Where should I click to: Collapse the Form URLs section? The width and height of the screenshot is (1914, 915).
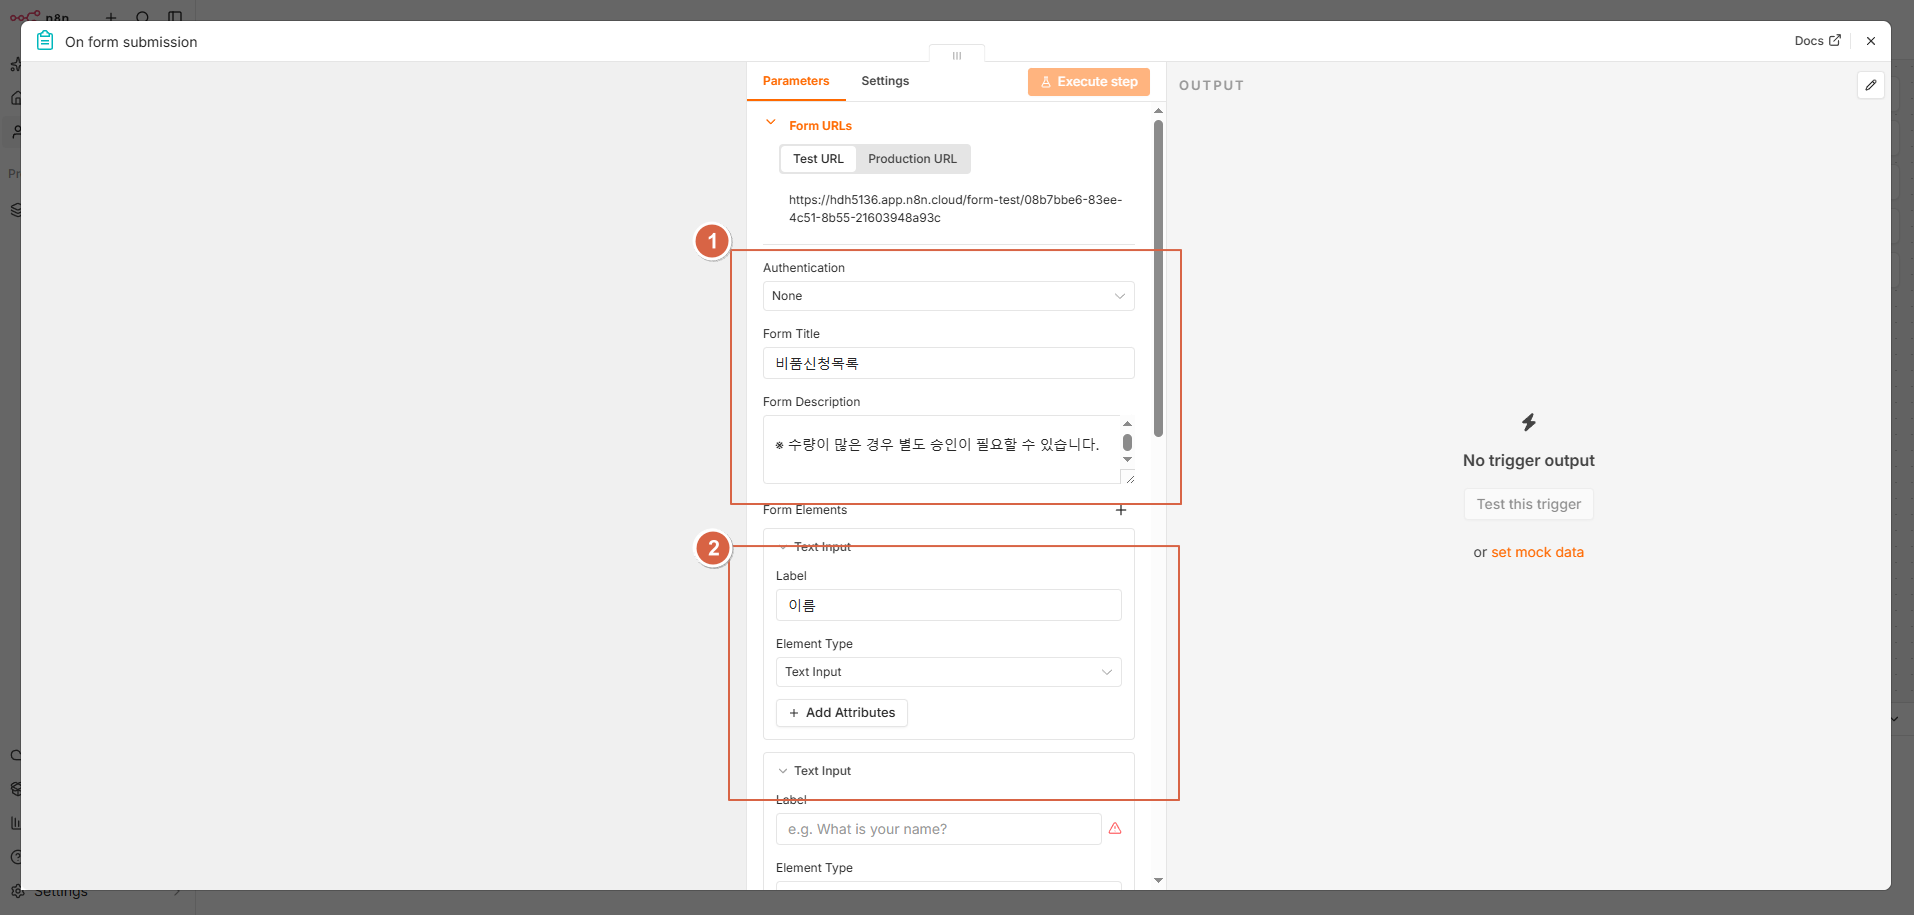[x=771, y=123]
